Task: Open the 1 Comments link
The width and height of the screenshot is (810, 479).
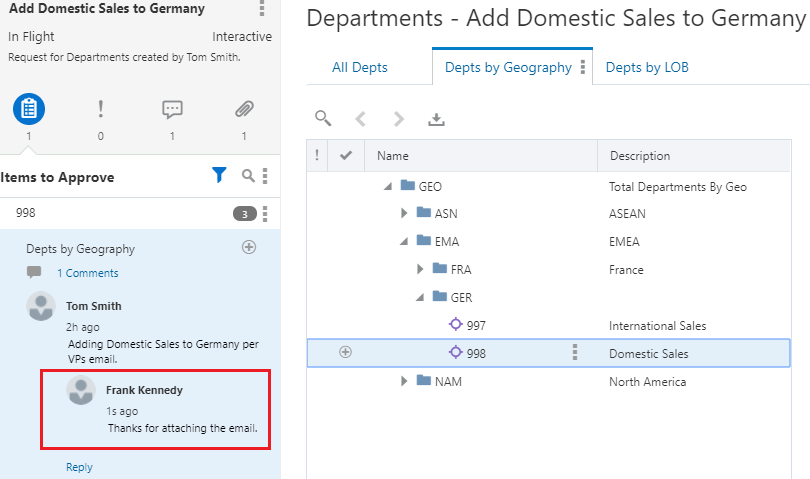Action: pyautogui.click(x=87, y=273)
